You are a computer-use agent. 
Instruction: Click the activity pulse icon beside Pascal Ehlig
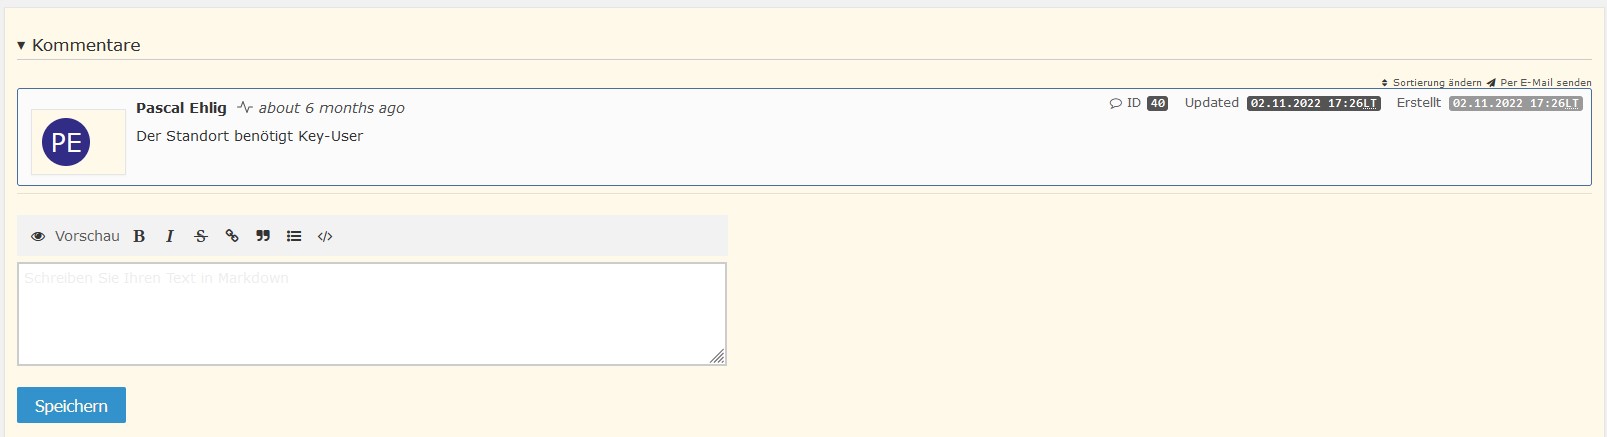pyautogui.click(x=244, y=107)
